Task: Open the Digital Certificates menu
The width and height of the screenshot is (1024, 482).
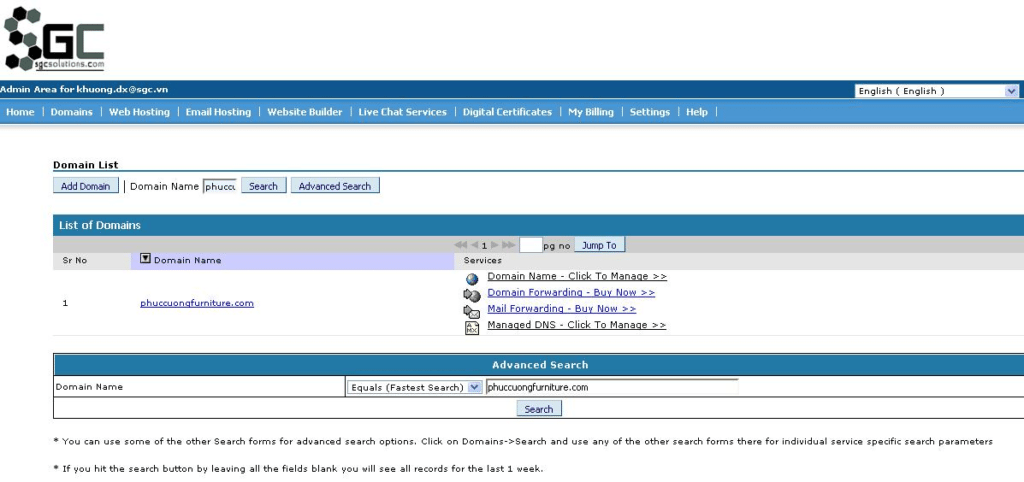Action: (x=507, y=112)
